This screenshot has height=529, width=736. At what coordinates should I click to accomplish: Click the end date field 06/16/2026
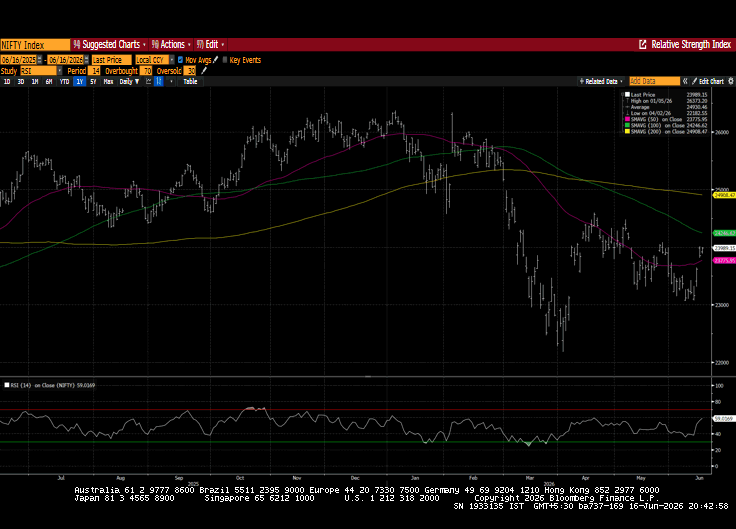(66, 60)
